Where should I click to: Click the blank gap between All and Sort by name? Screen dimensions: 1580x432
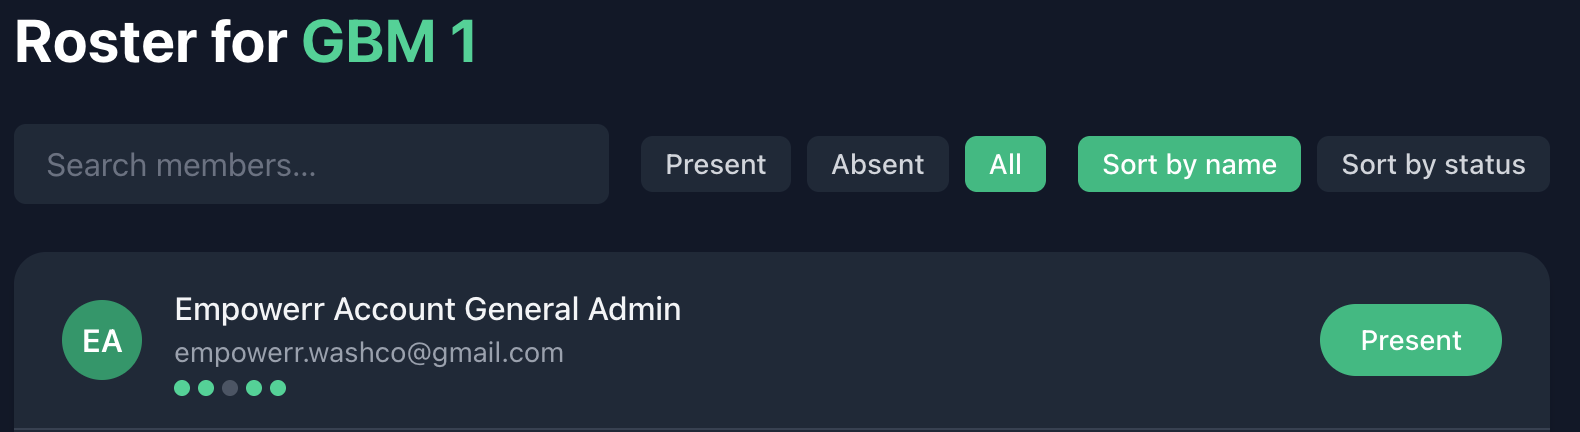pyautogui.click(x=1062, y=164)
